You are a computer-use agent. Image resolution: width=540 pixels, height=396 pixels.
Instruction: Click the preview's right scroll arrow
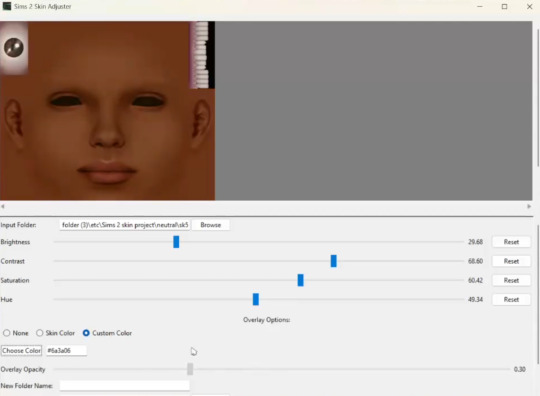pyautogui.click(x=529, y=207)
